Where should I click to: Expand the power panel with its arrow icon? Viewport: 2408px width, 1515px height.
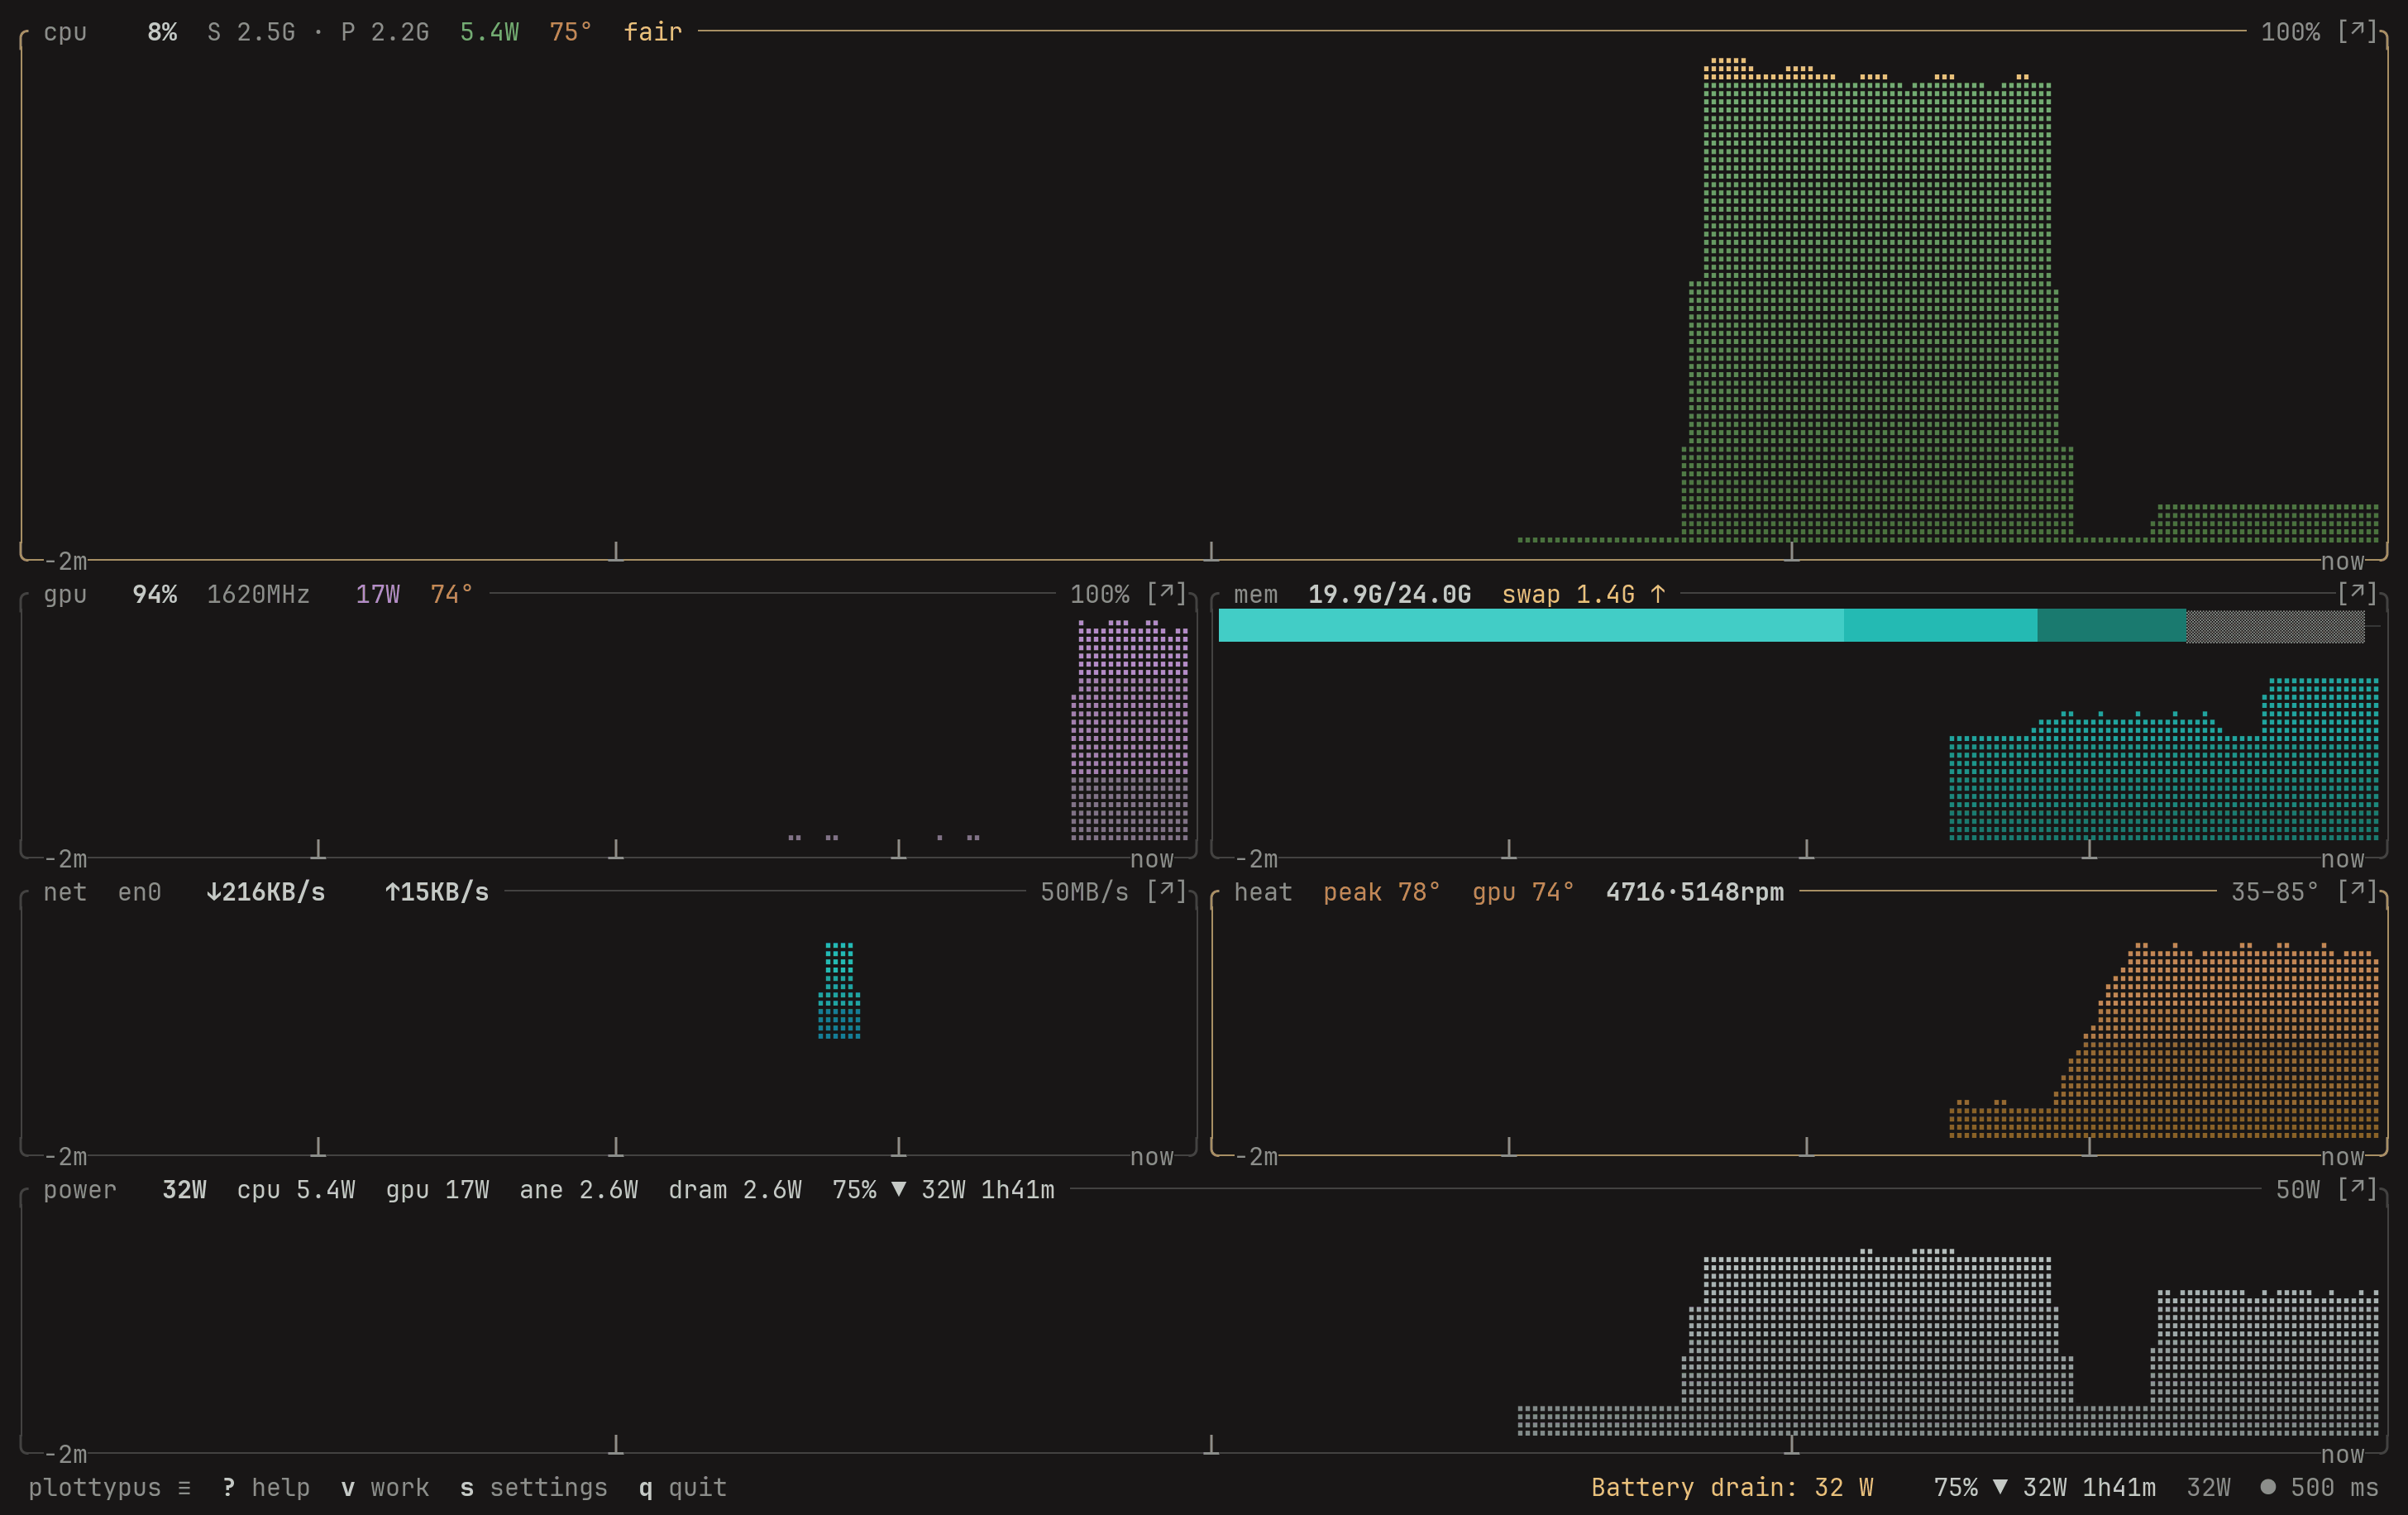pyautogui.click(x=2357, y=1189)
